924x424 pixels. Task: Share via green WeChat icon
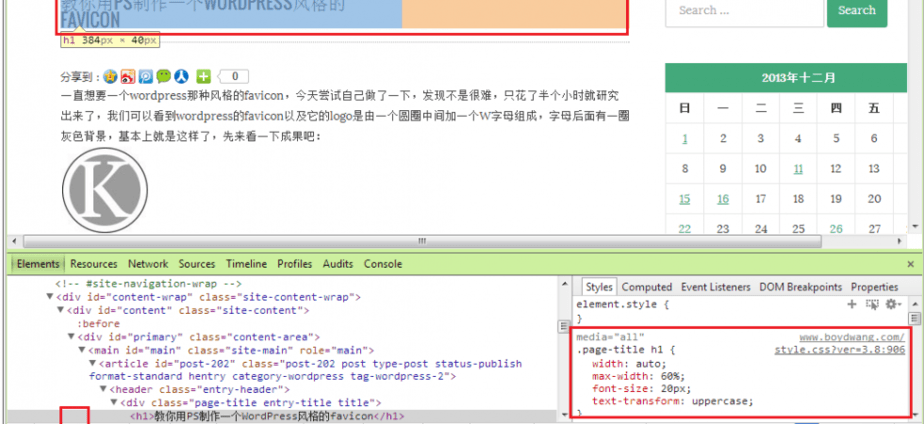164,76
